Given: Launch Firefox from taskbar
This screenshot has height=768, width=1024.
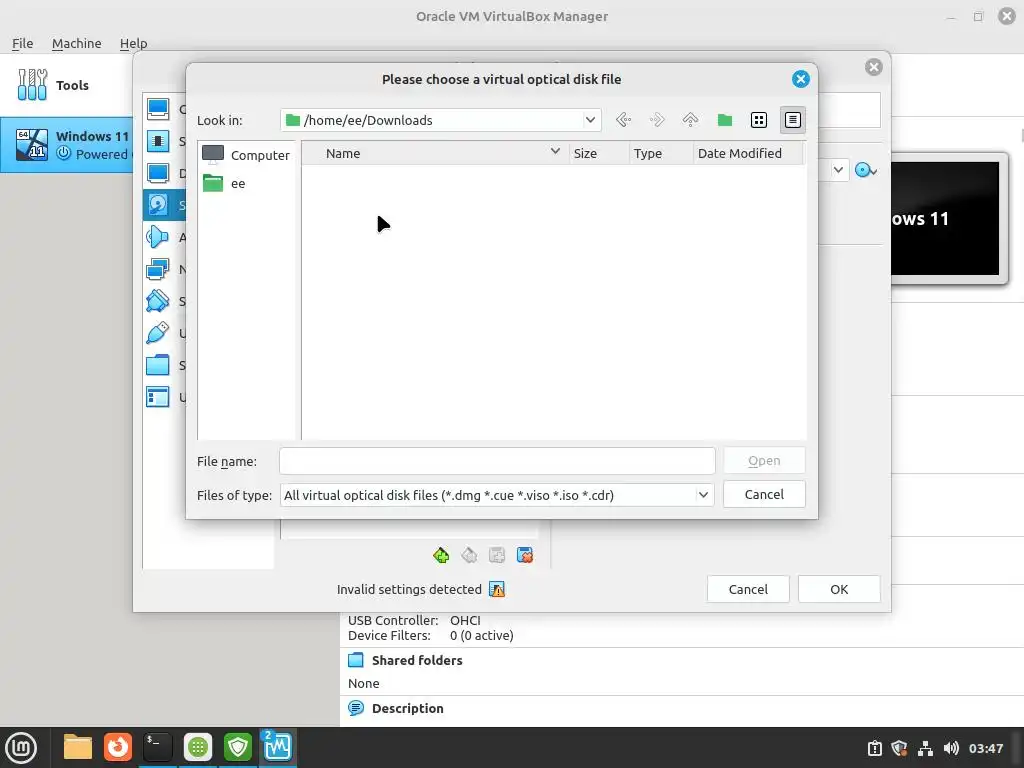Looking at the screenshot, I should pos(118,748).
